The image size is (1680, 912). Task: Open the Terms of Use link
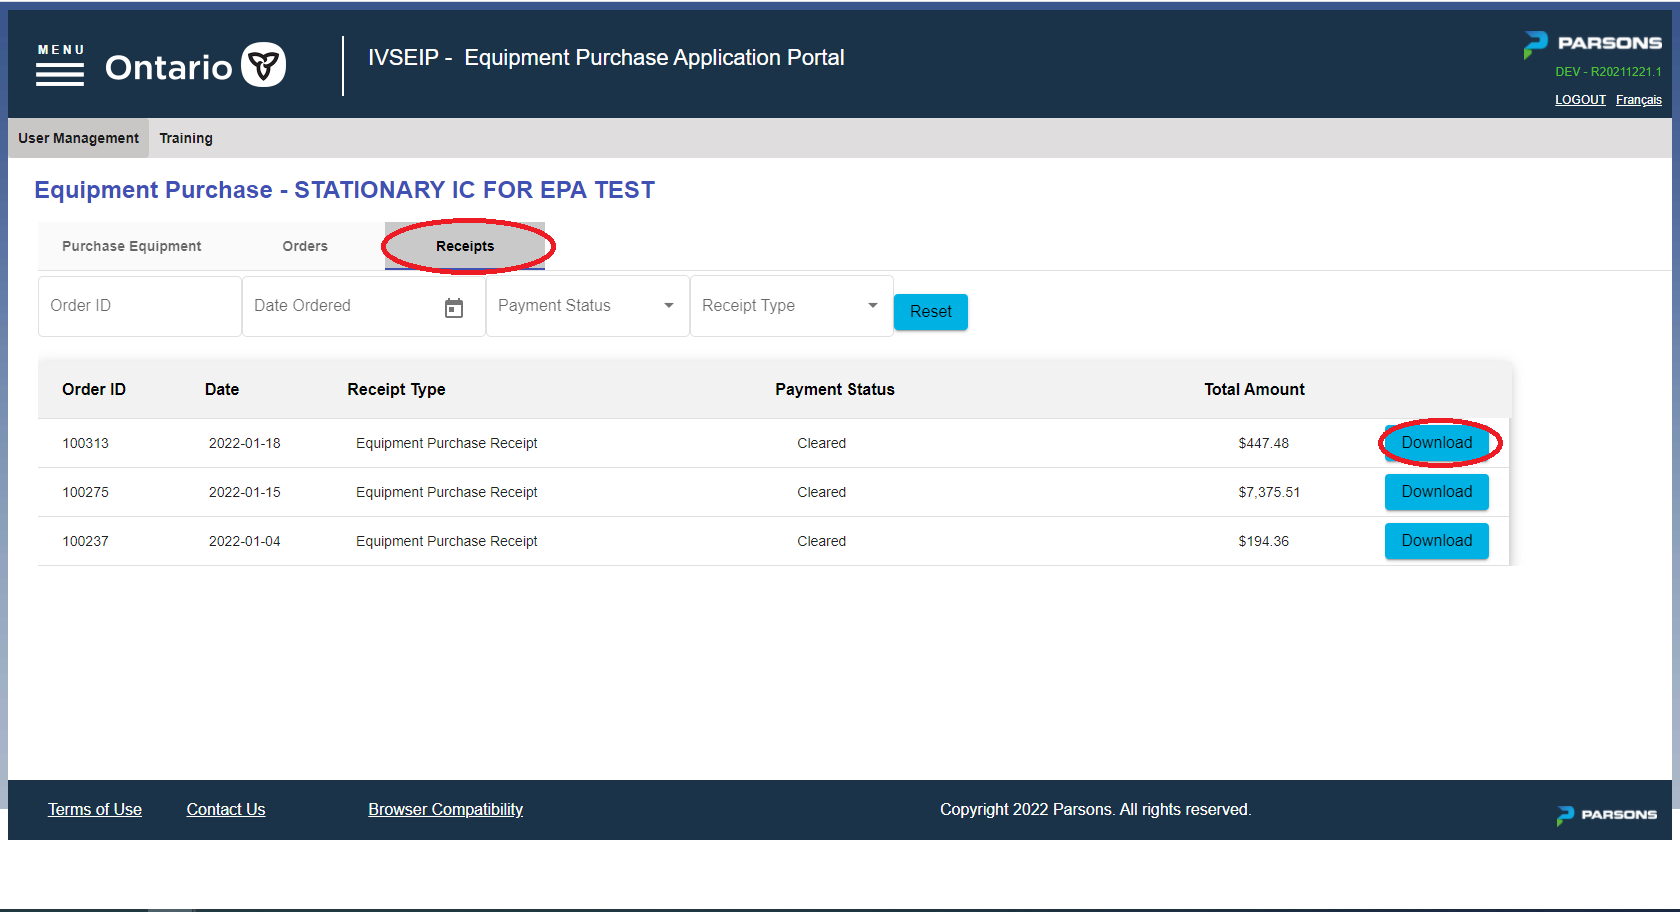point(94,809)
